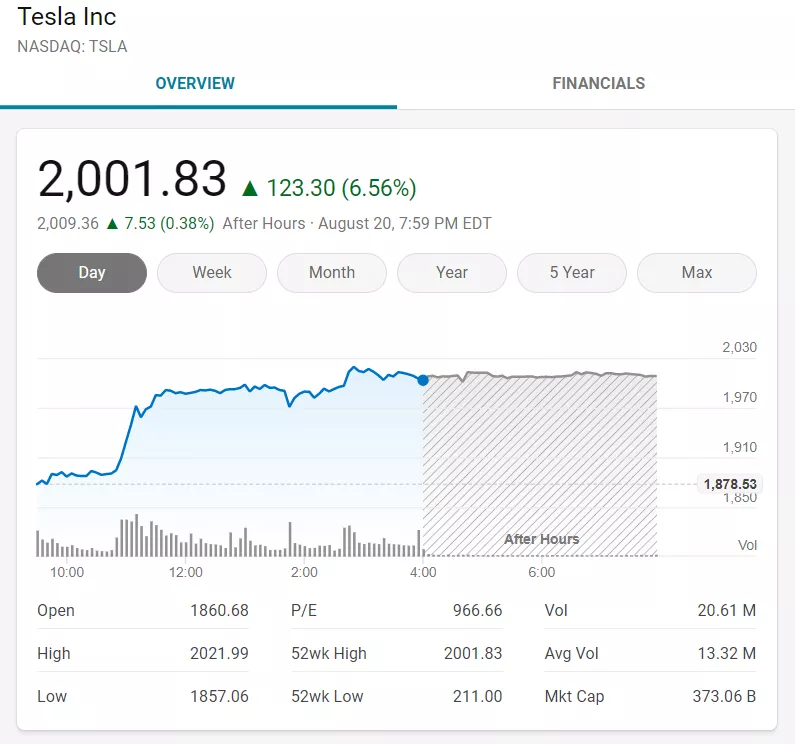The height and width of the screenshot is (744, 795).
Task: Click the 1,878.53 previous close label
Action: (730, 484)
